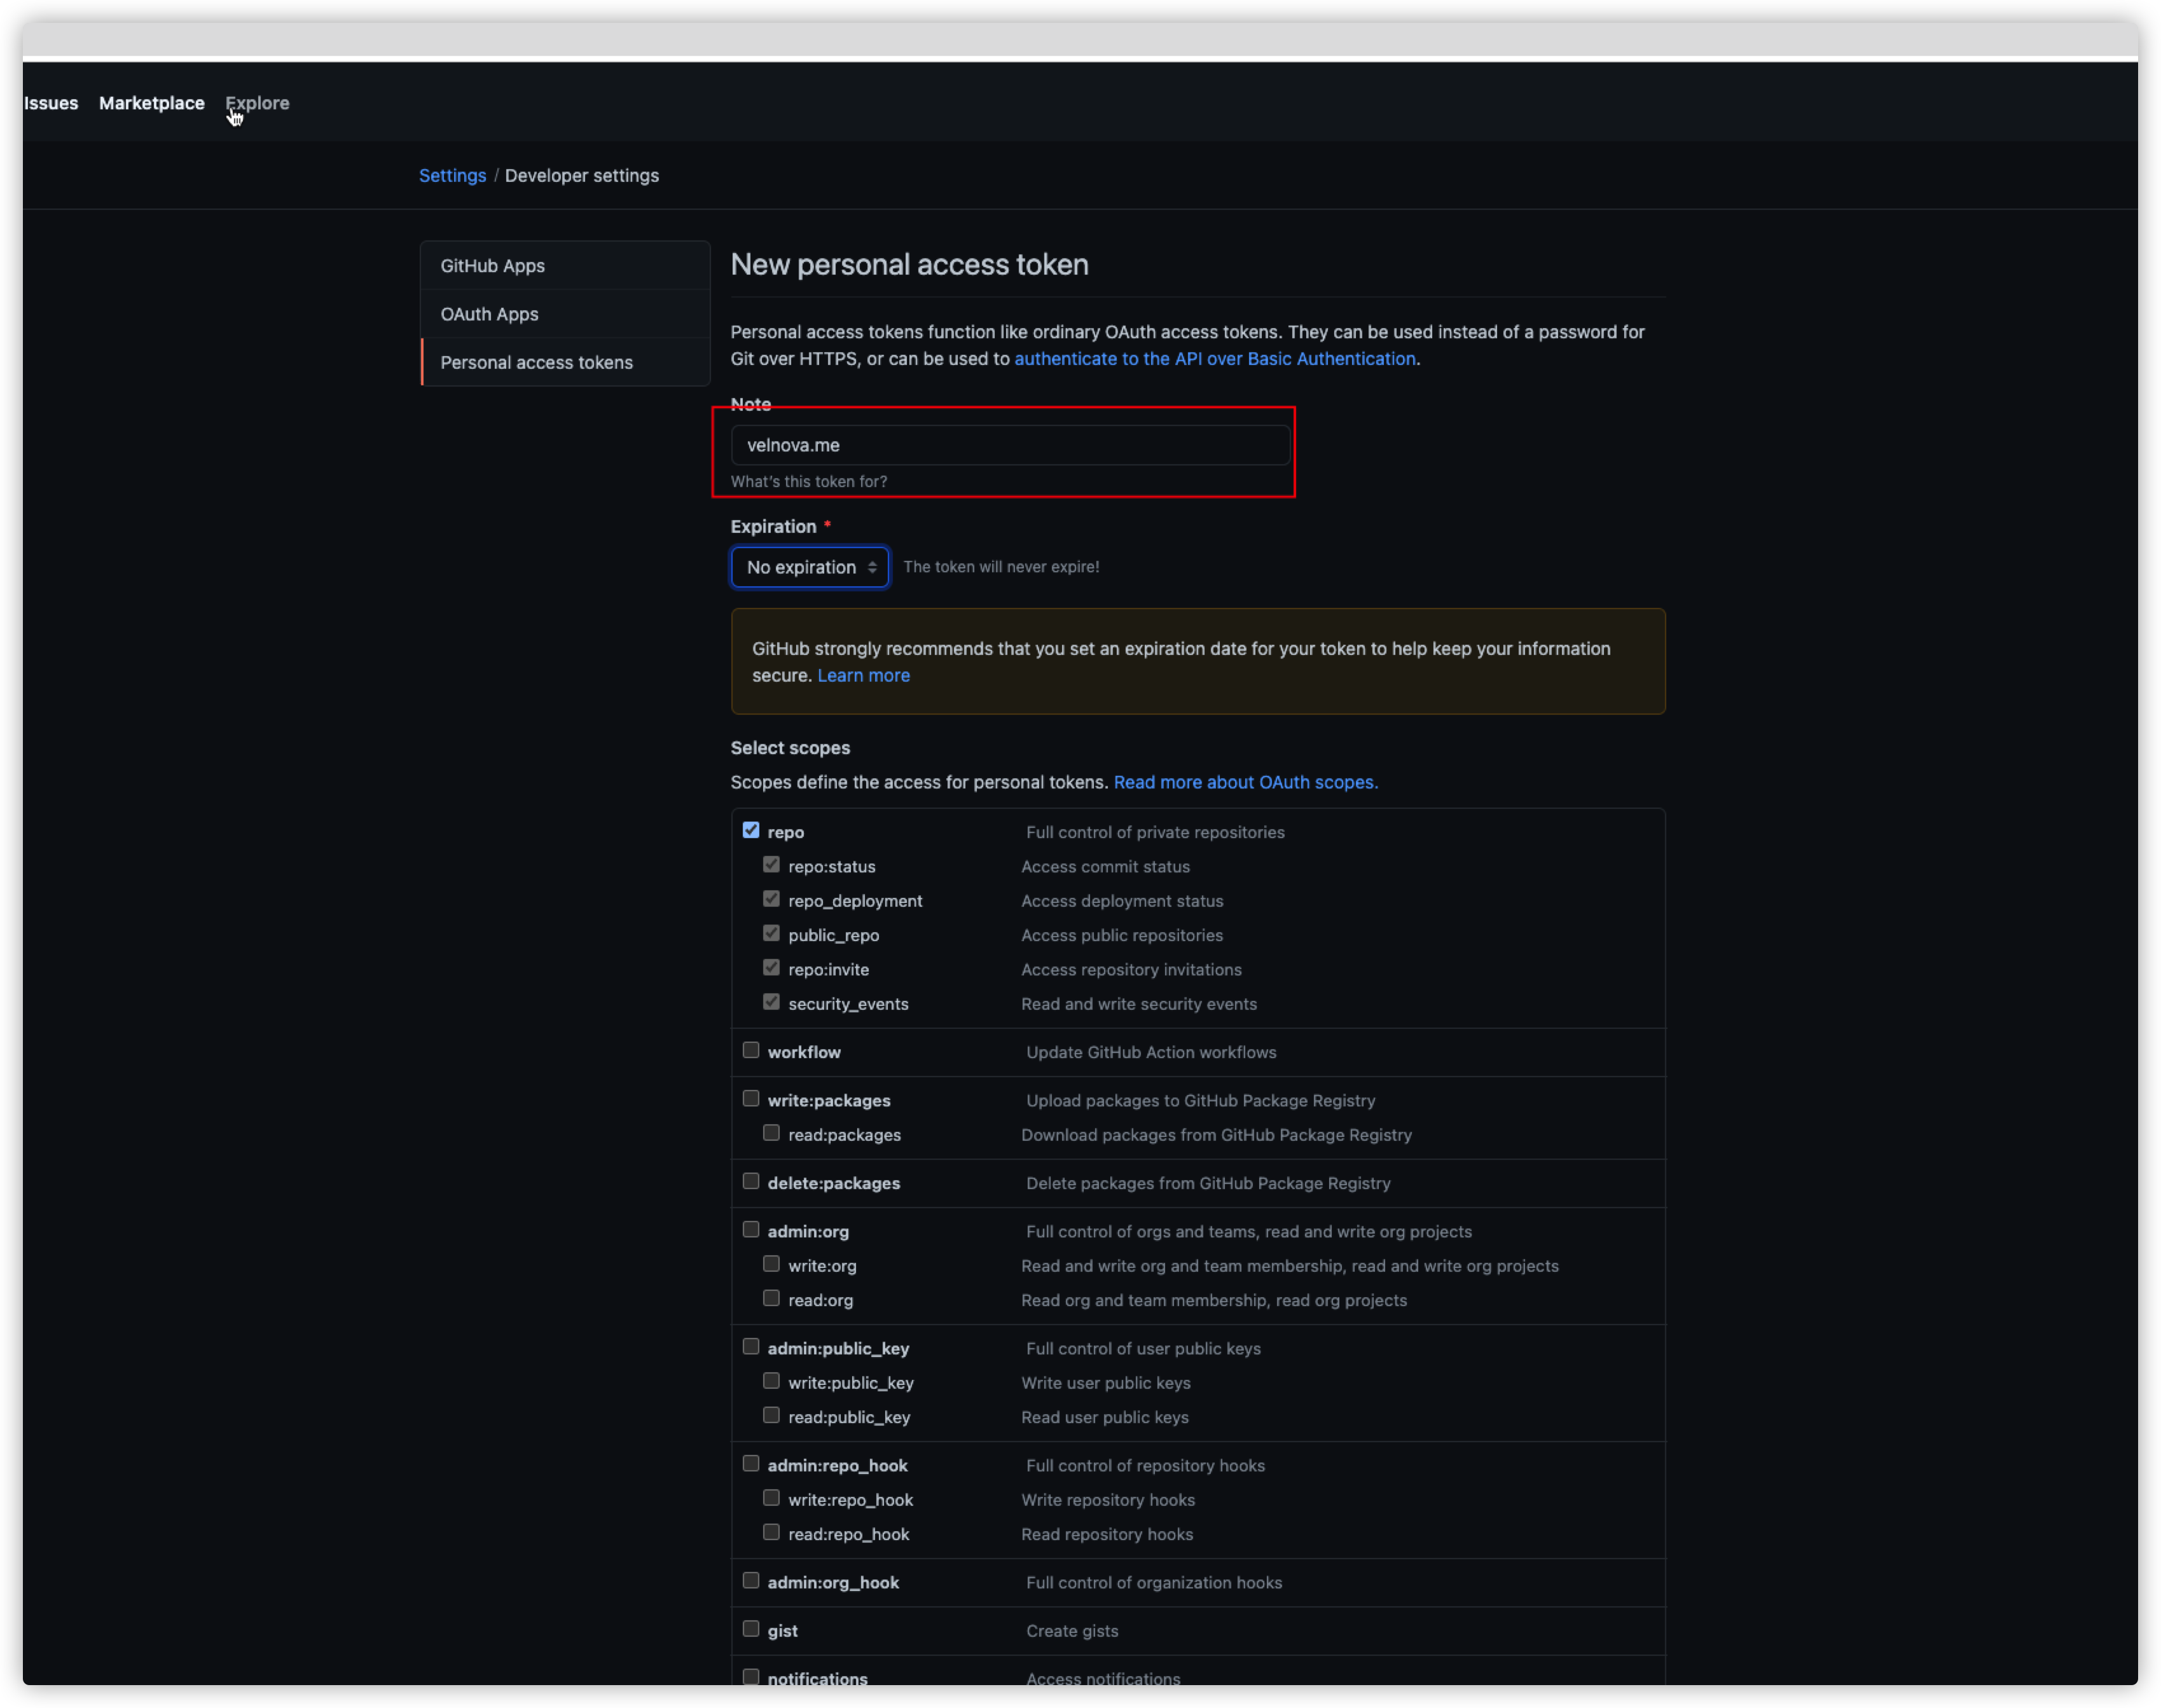Enable the write:packages scope
This screenshot has height=1708, width=2161.
pos(751,1098)
